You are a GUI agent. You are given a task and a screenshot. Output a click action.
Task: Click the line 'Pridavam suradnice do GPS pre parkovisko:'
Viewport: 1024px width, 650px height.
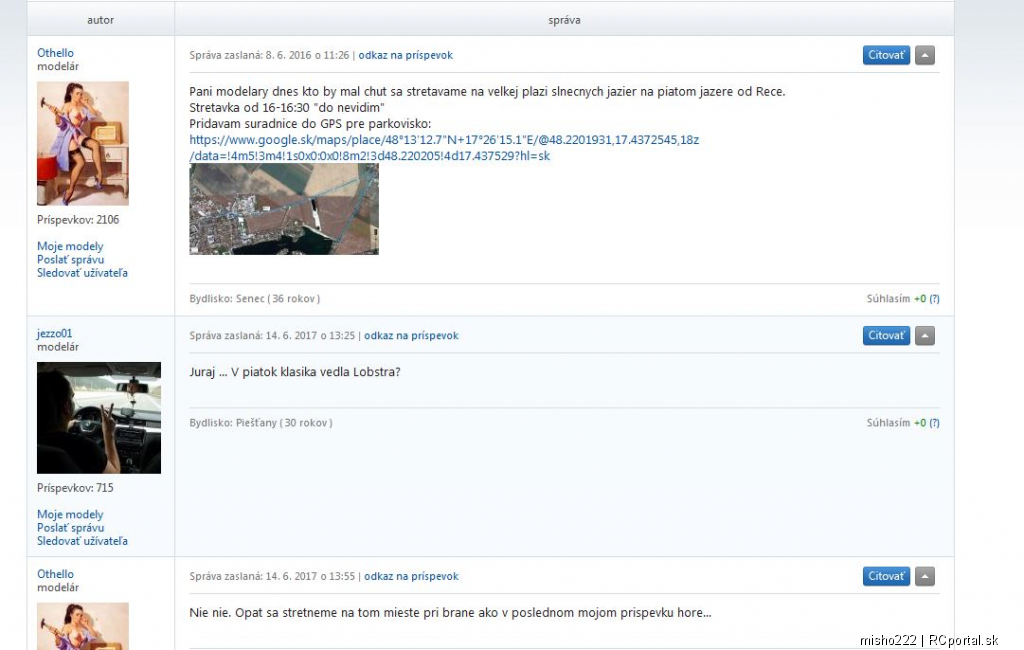click(310, 123)
